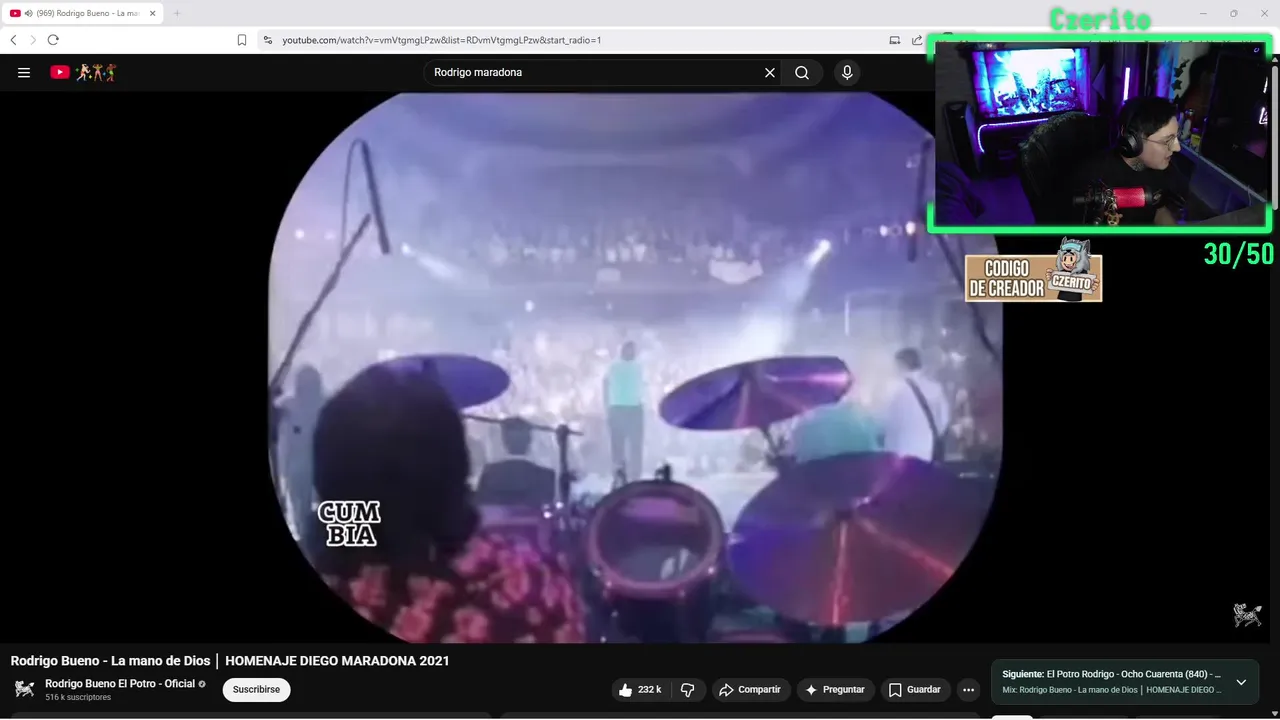This screenshot has width=1280, height=720.
Task: Dislike the video
Action: click(x=688, y=690)
